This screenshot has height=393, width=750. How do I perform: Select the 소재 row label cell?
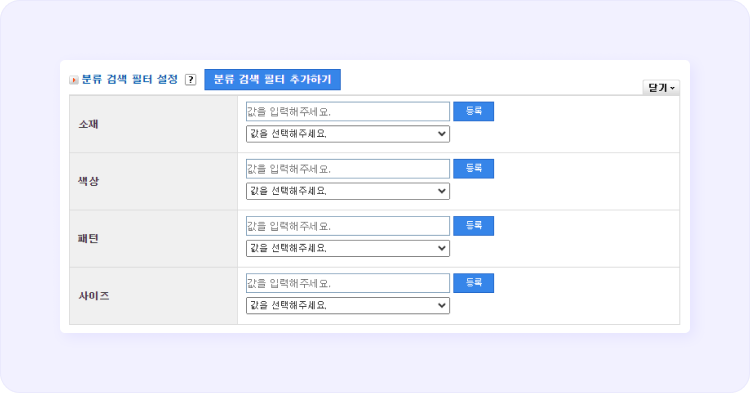[154, 124]
